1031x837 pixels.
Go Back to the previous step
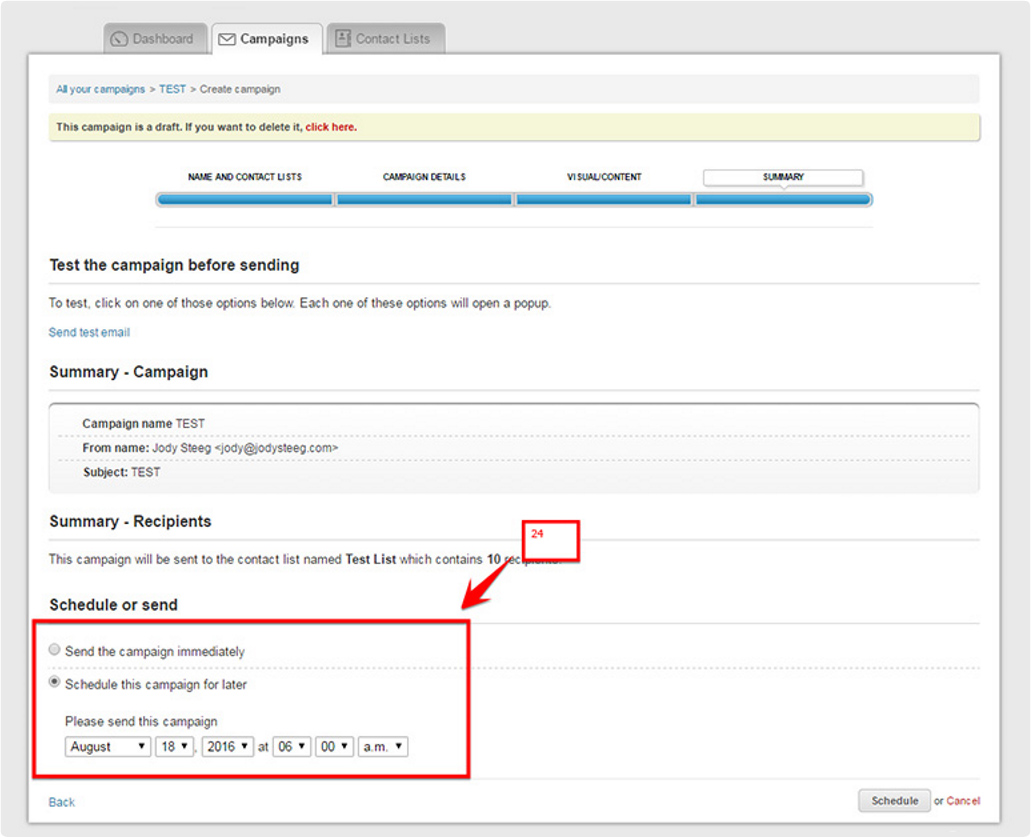coord(62,802)
